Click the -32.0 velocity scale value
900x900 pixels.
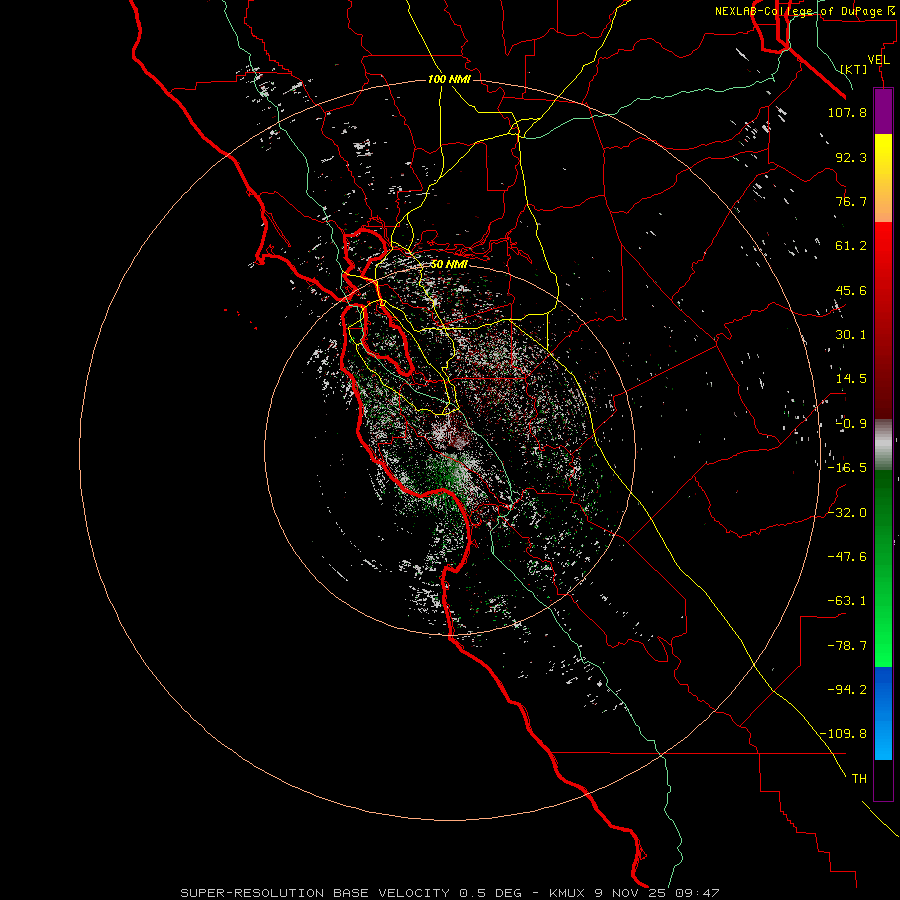847,513
